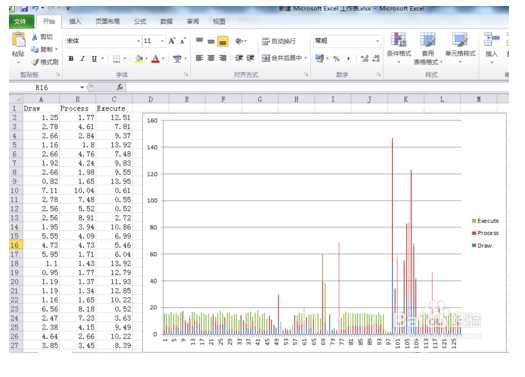Click the percent style icon
The height and width of the screenshot is (377, 525).
click(336, 59)
